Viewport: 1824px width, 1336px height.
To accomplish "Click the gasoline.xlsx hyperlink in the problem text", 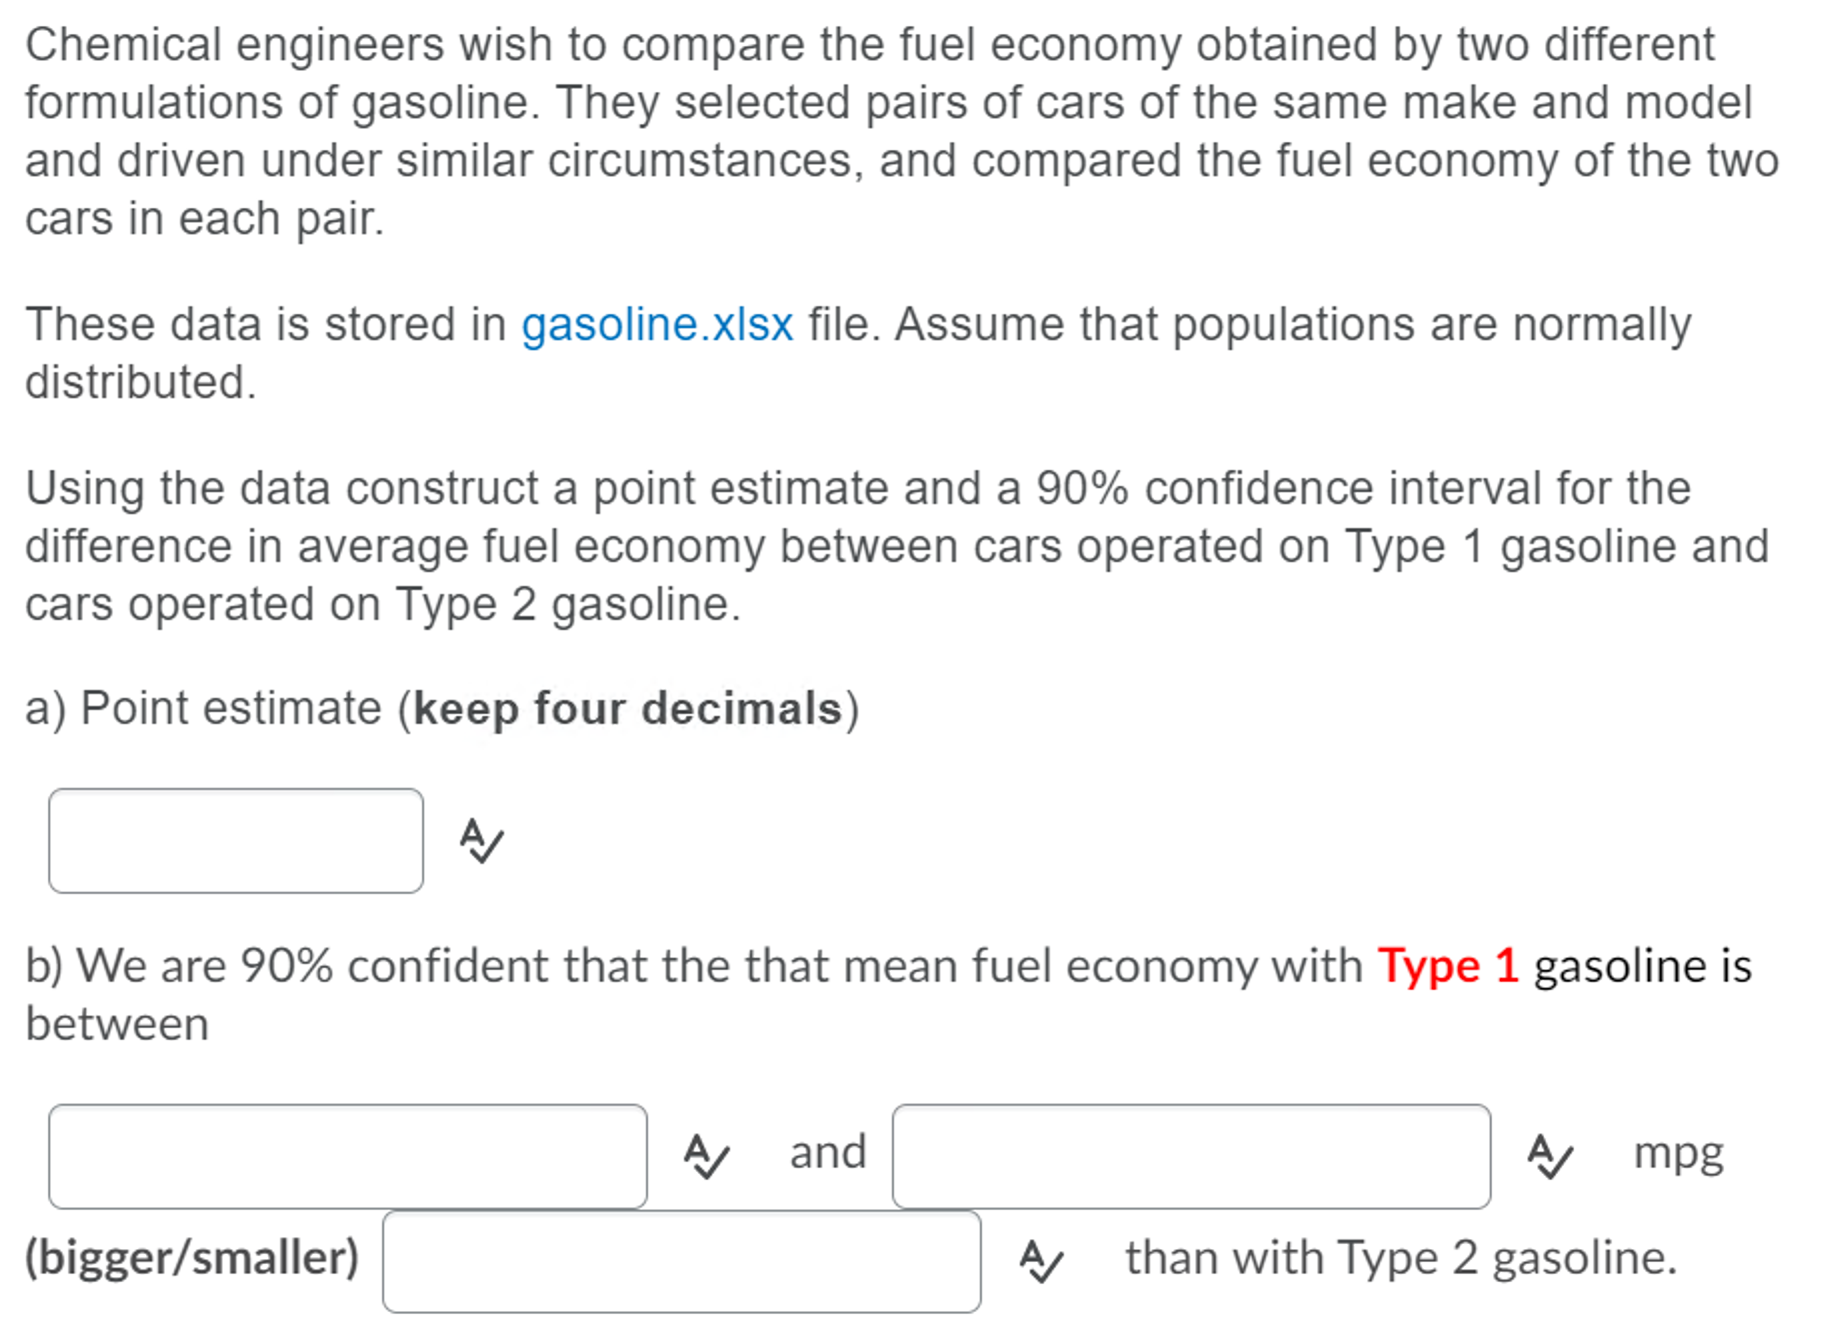I will click(x=655, y=322).
